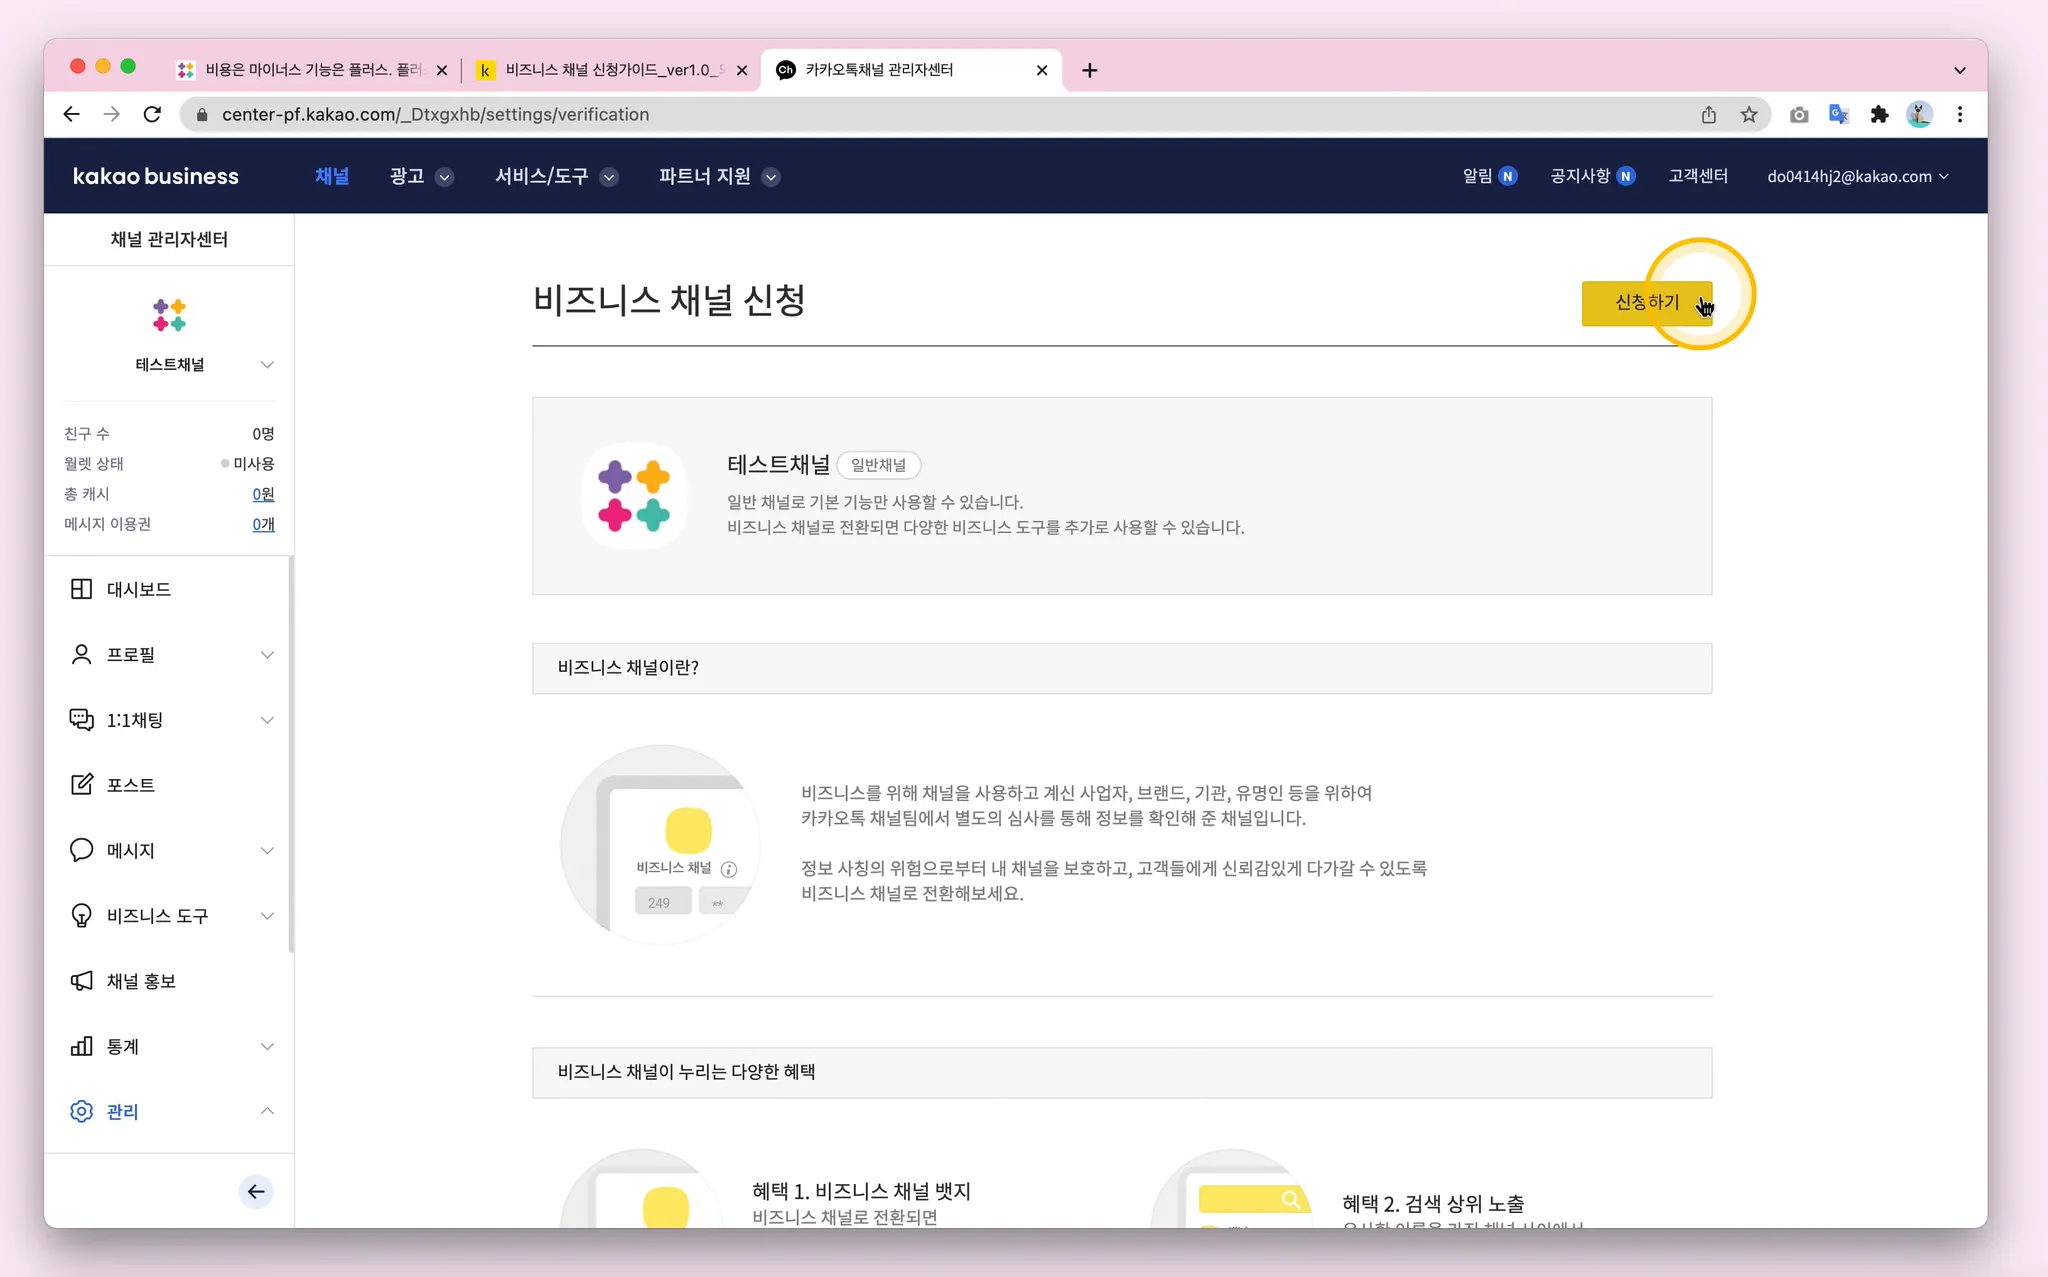Collapse sidebar with the left arrow button
Viewport: 2048px width, 1277px height.
click(x=256, y=1191)
